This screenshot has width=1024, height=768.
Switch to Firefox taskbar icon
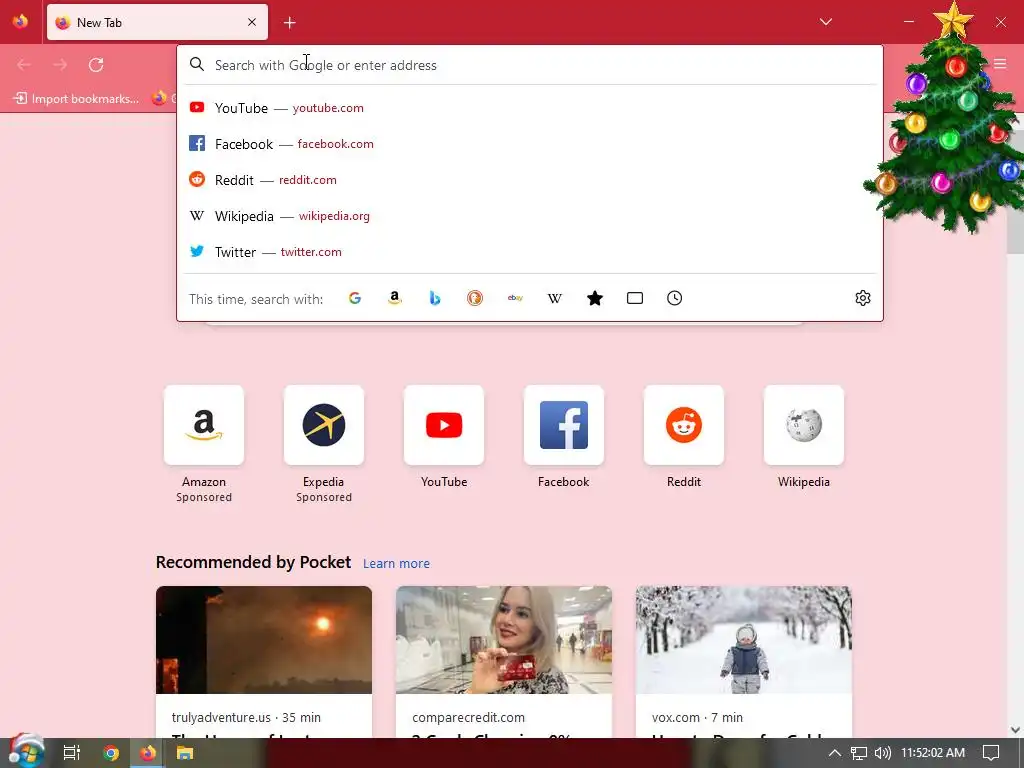[x=148, y=753]
